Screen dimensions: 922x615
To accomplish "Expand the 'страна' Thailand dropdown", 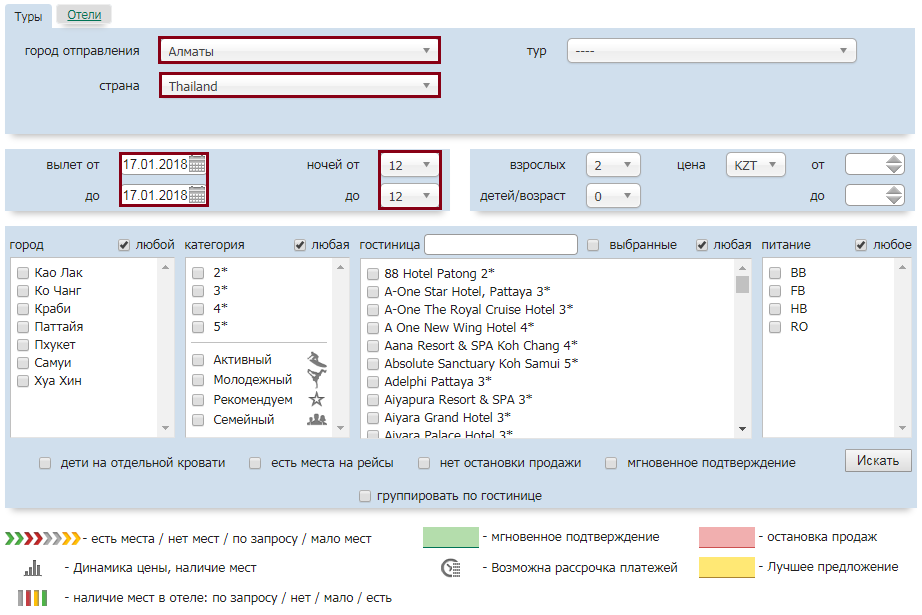I will tap(299, 86).
